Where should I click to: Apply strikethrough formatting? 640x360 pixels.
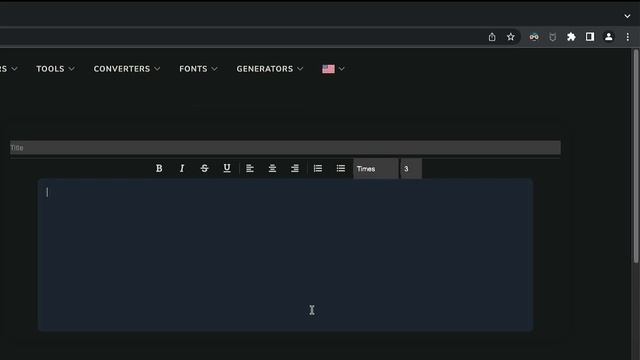(204, 168)
